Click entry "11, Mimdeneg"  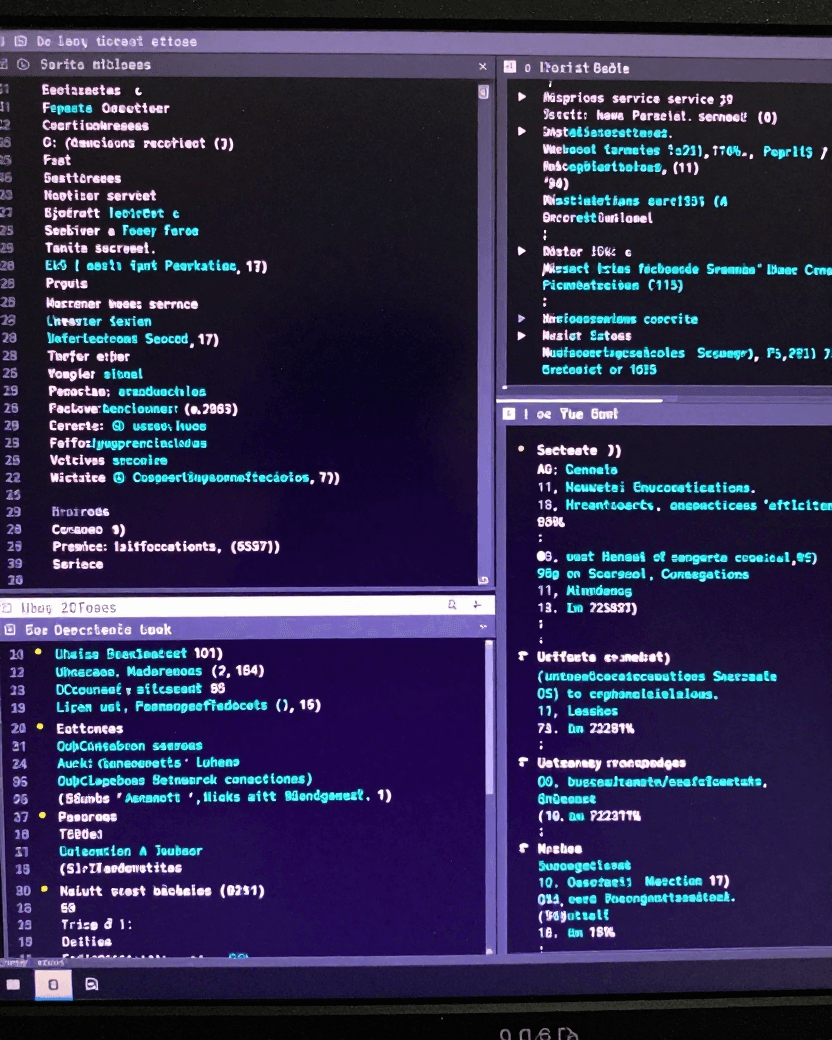[x=585, y=590]
